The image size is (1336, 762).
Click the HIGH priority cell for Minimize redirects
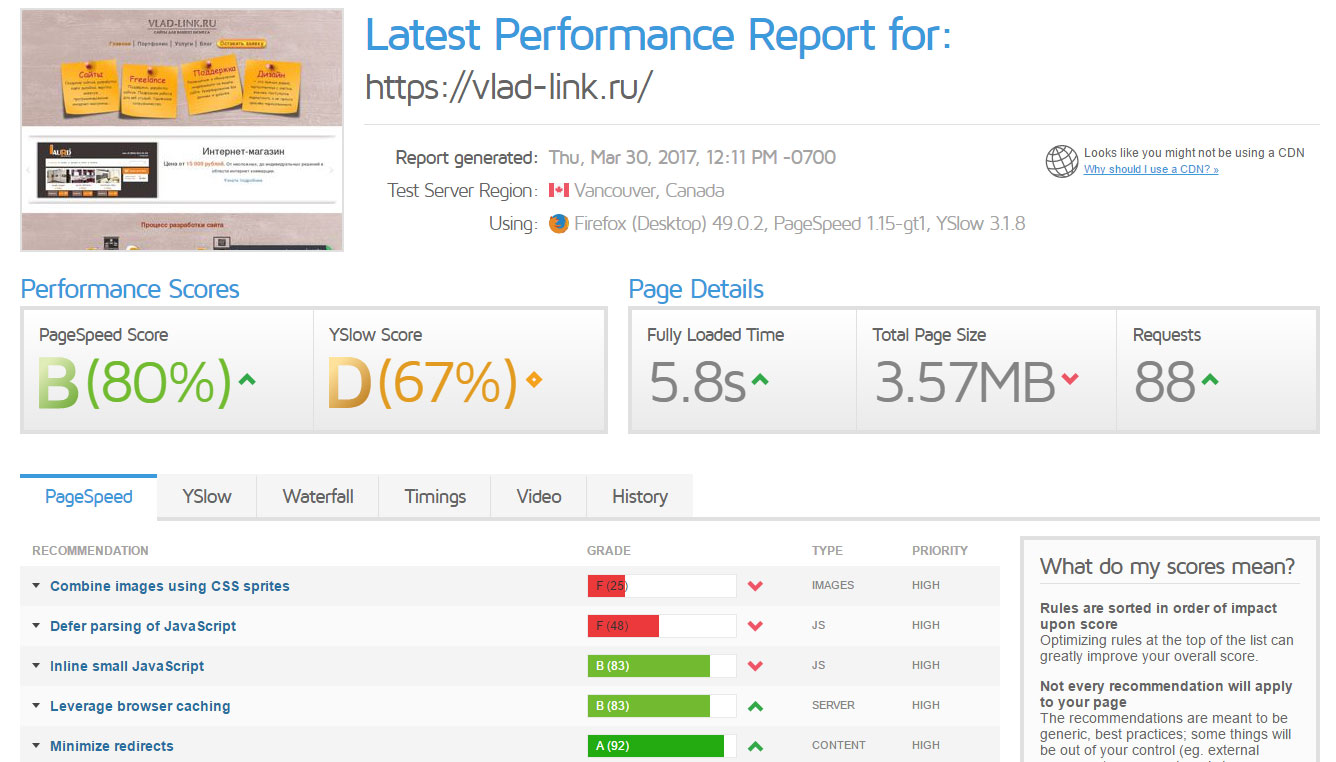coord(926,746)
